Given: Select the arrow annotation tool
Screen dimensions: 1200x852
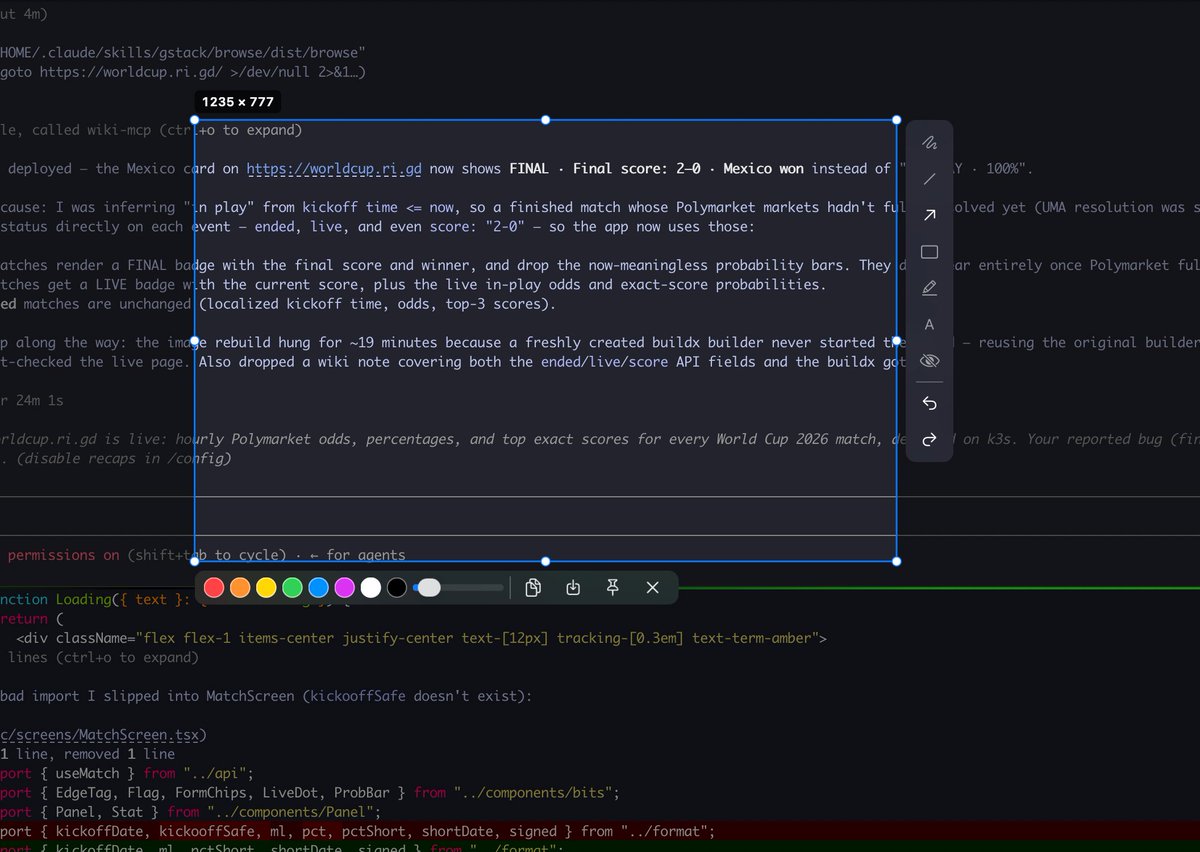Looking at the screenshot, I should click(929, 215).
